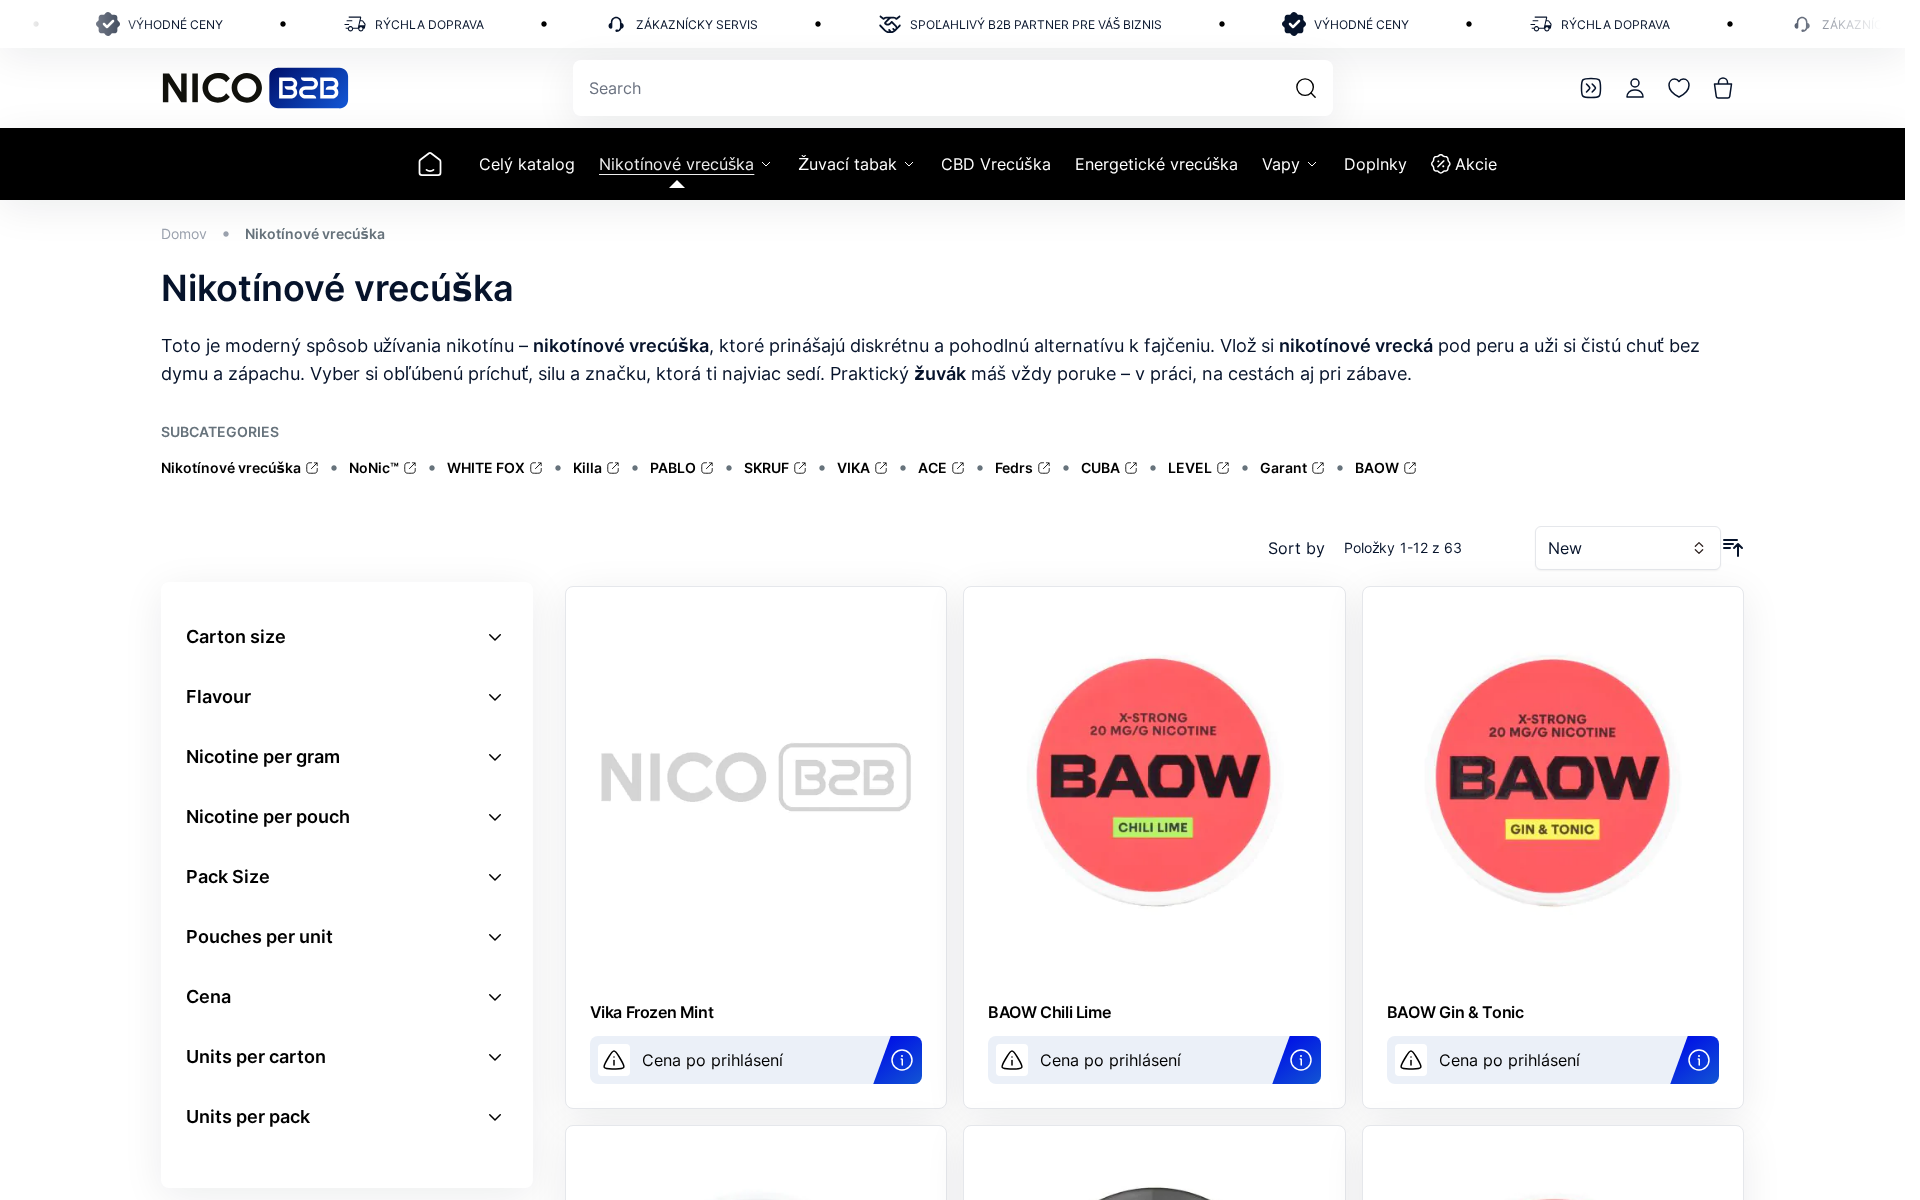Click the user account icon
1920x1200 pixels.
(x=1634, y=88)
